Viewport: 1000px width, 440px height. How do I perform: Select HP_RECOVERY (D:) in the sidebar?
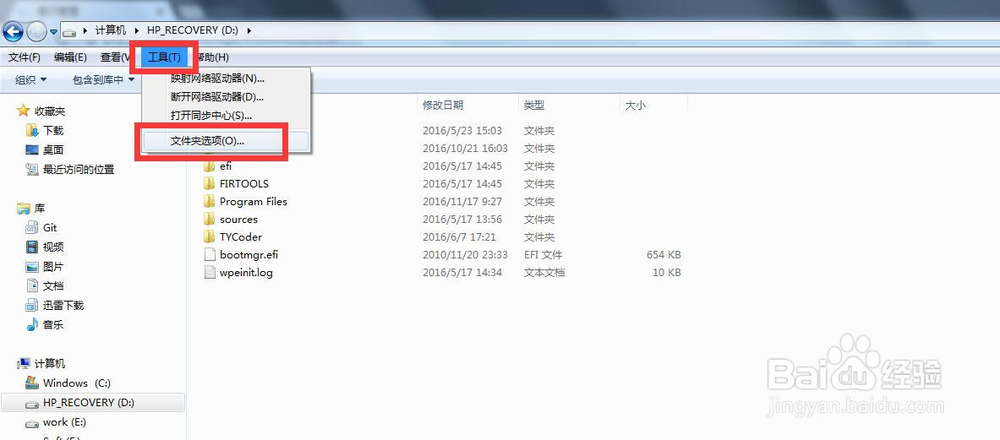coord(93,403)
